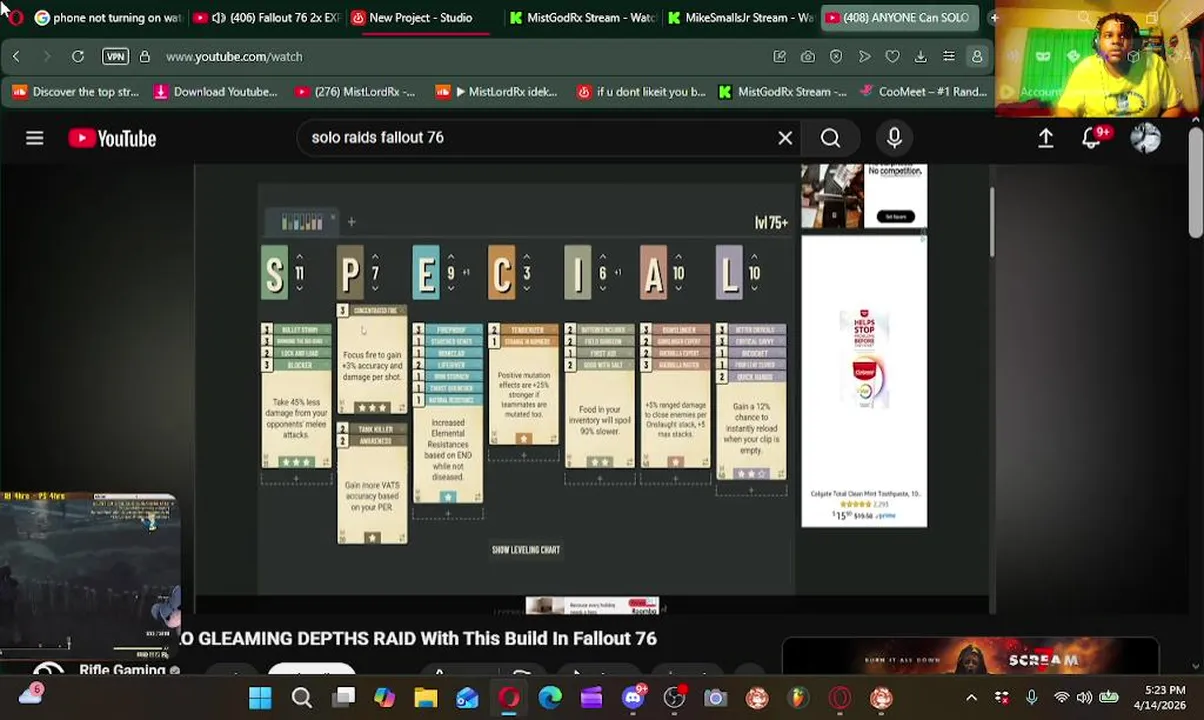Focus the www.youtube.com/watch address field

pyautogui.click(x=234, y=57)
